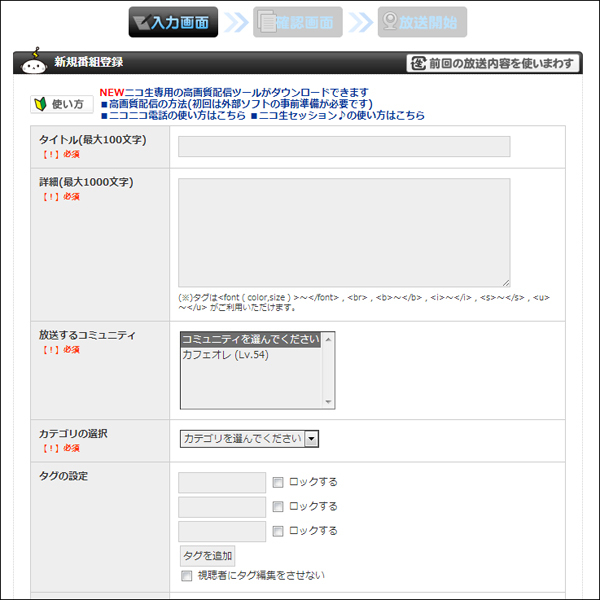Click the タグを追加 button

pos(207,555)
